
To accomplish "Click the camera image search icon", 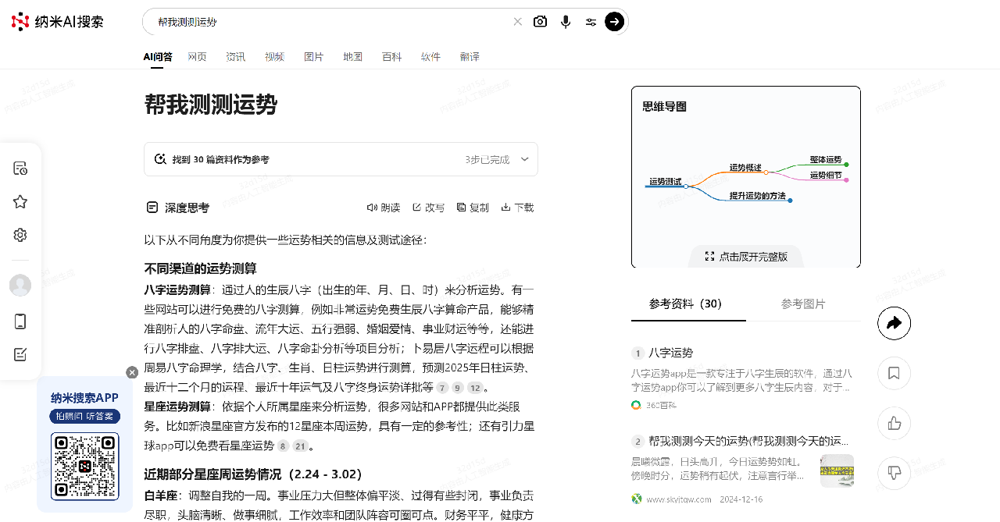I will coord(540,22).
